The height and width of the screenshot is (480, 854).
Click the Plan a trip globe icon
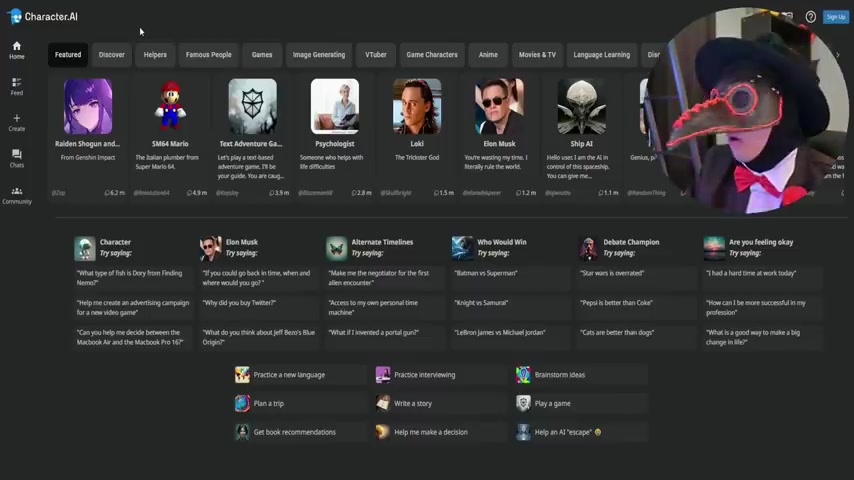pyautogui.click(x=242, y=403)
